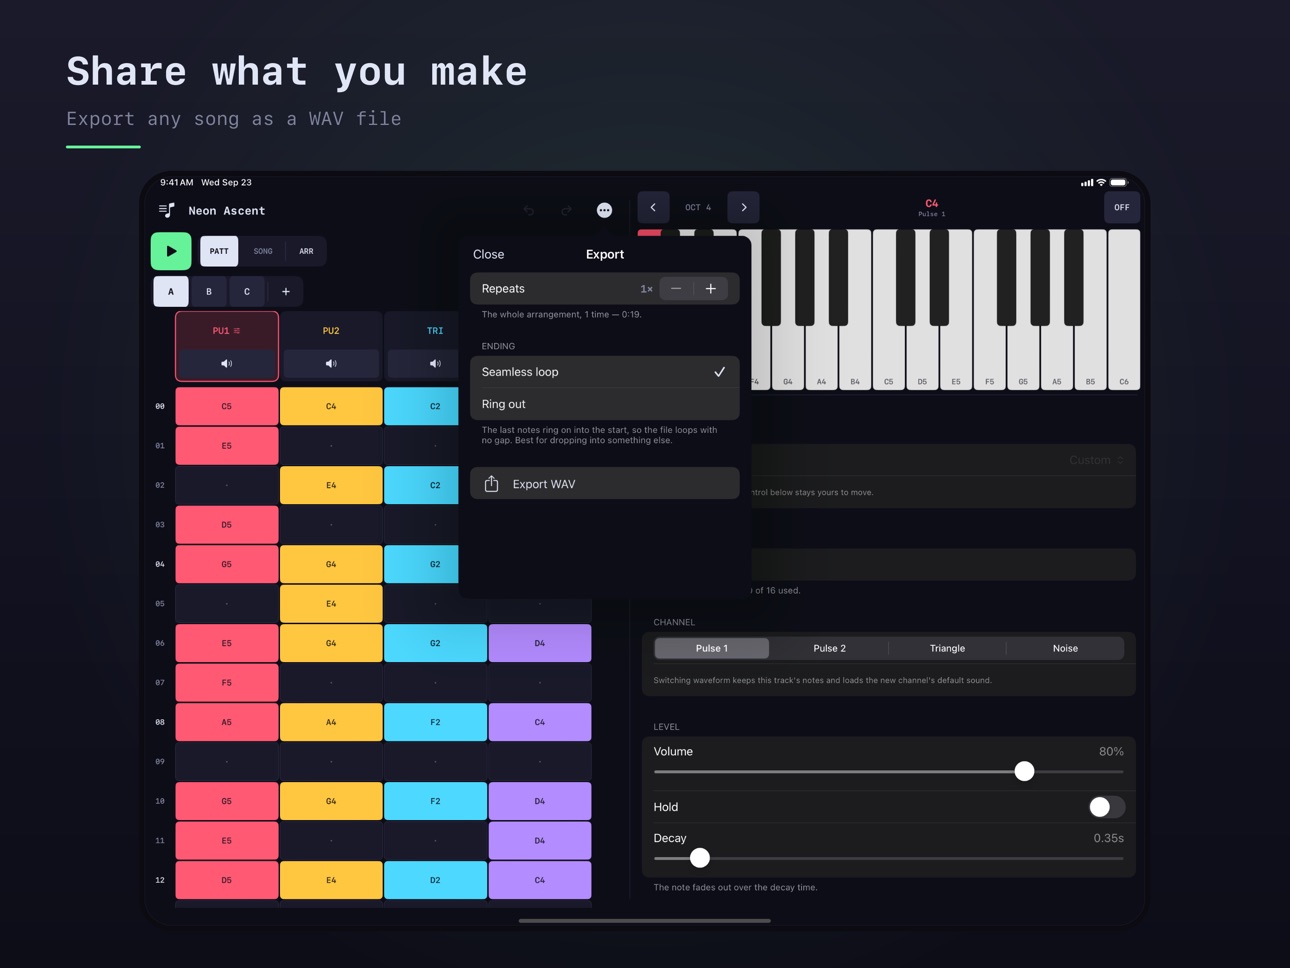Switch to the ARR tab
This screenshot has height=968, width=1290.
306,251
